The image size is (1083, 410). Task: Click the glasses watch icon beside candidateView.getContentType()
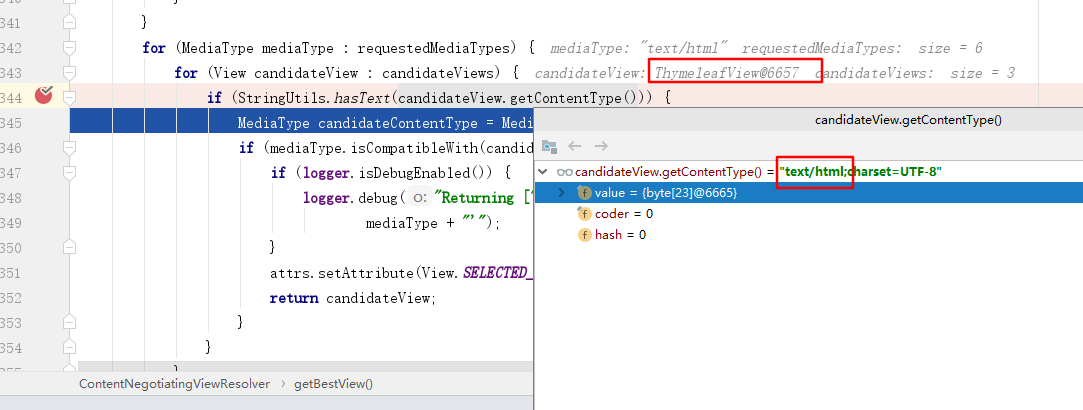point(564,172)
